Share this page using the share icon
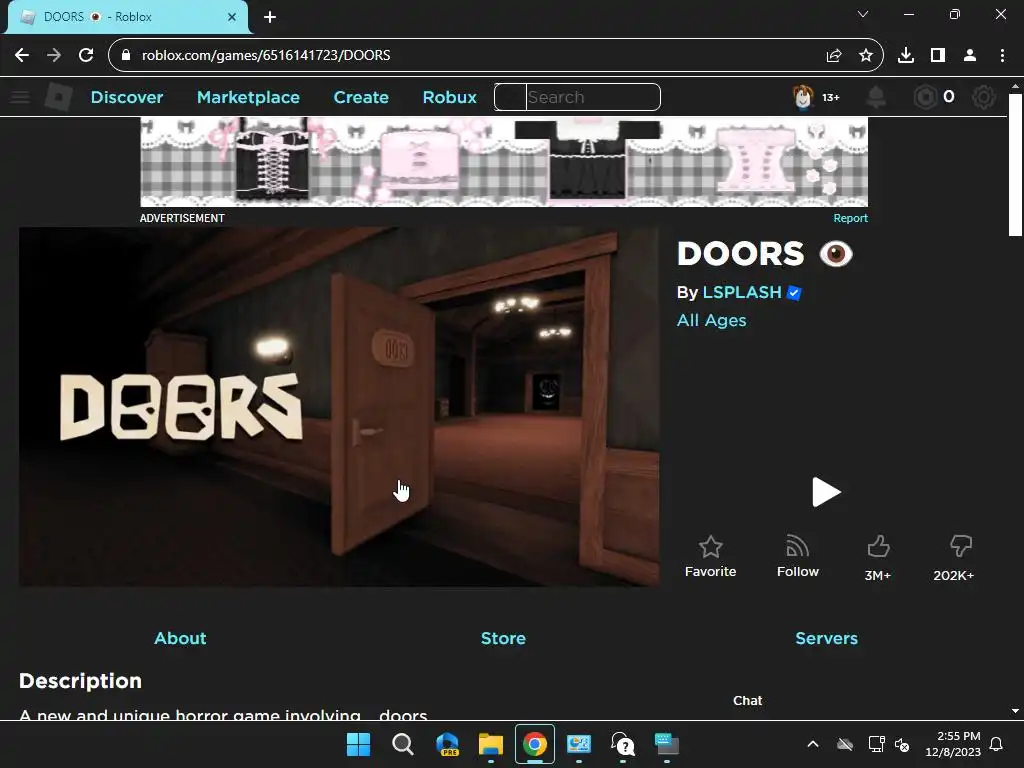This screenshot has height=768, width=1024. (834, 56)
